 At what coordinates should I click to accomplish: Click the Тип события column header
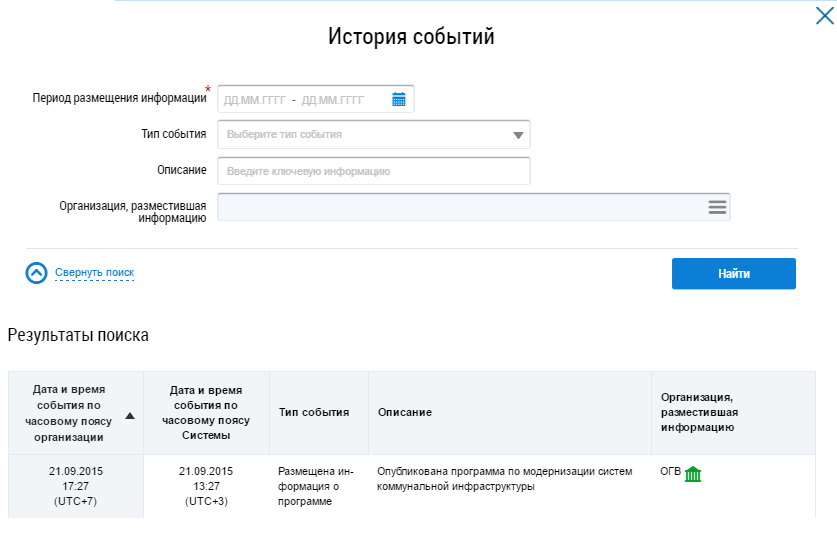tap(314, 412)
